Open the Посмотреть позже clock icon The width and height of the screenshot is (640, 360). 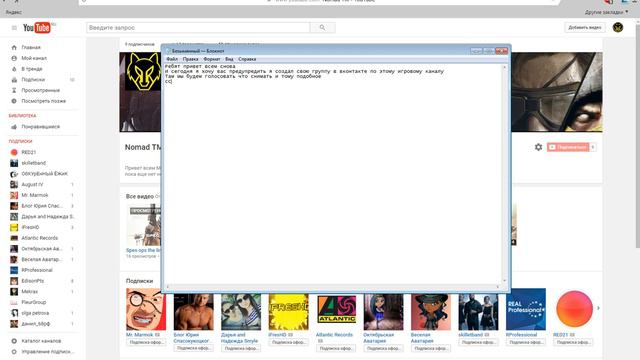[14, 101]
